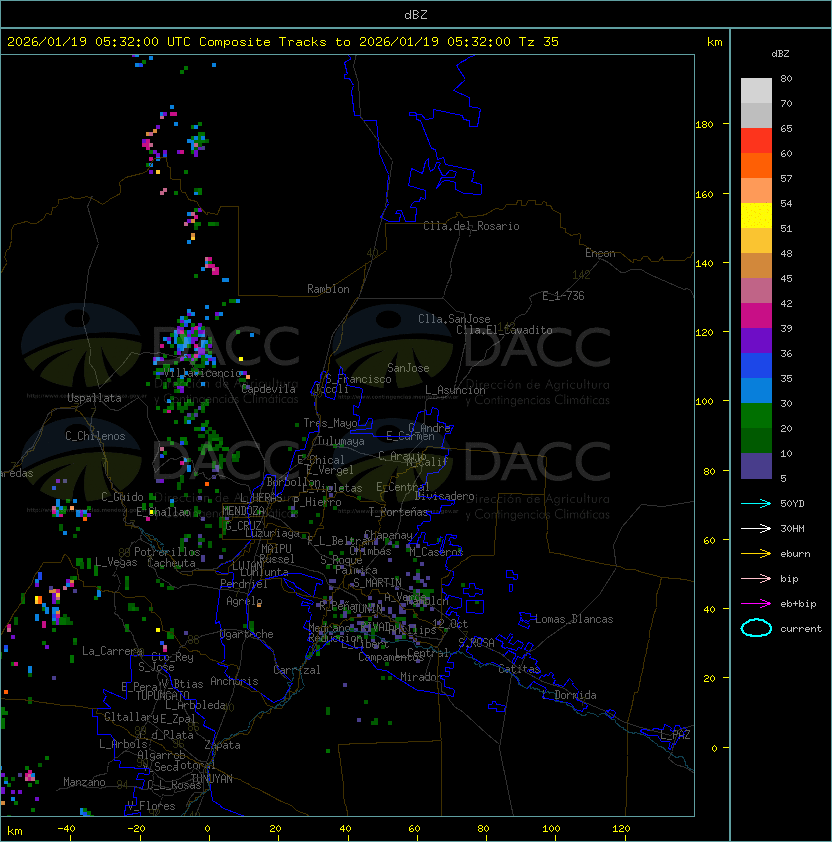The image size is (832, 842).
Task: Select the royal blue swatch in dBZ scale
Action: tap(756, 366)
